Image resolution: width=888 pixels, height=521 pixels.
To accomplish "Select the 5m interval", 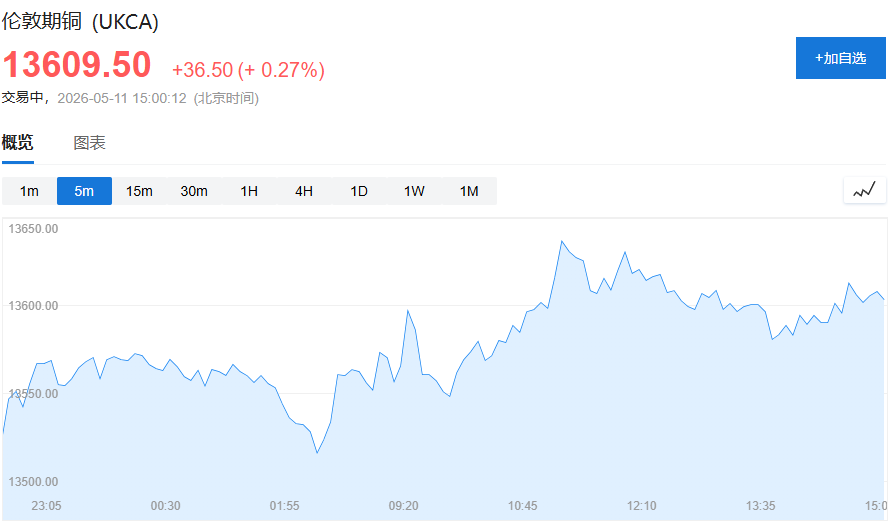I will pyautogui.click(x=84, y=191).
